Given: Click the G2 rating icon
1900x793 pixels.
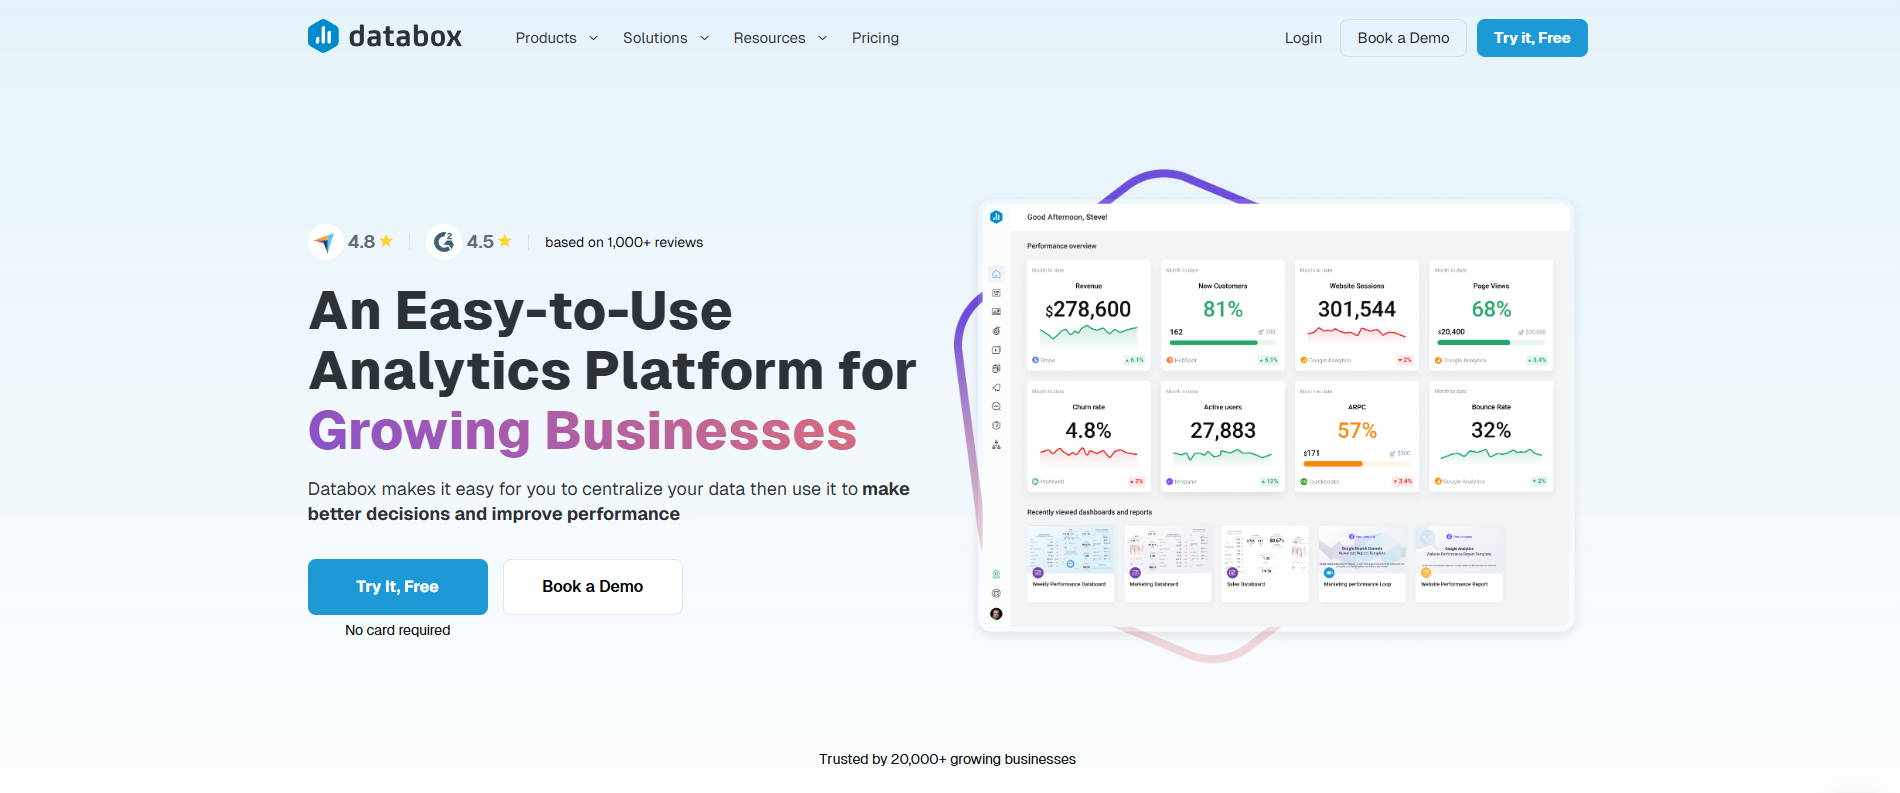Looking at the screenshot, I should click(x=444, y=242).
